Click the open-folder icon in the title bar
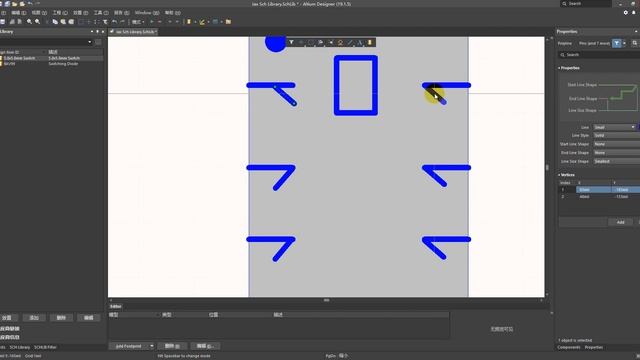640x360 pixels. click(x=14, y=4)
